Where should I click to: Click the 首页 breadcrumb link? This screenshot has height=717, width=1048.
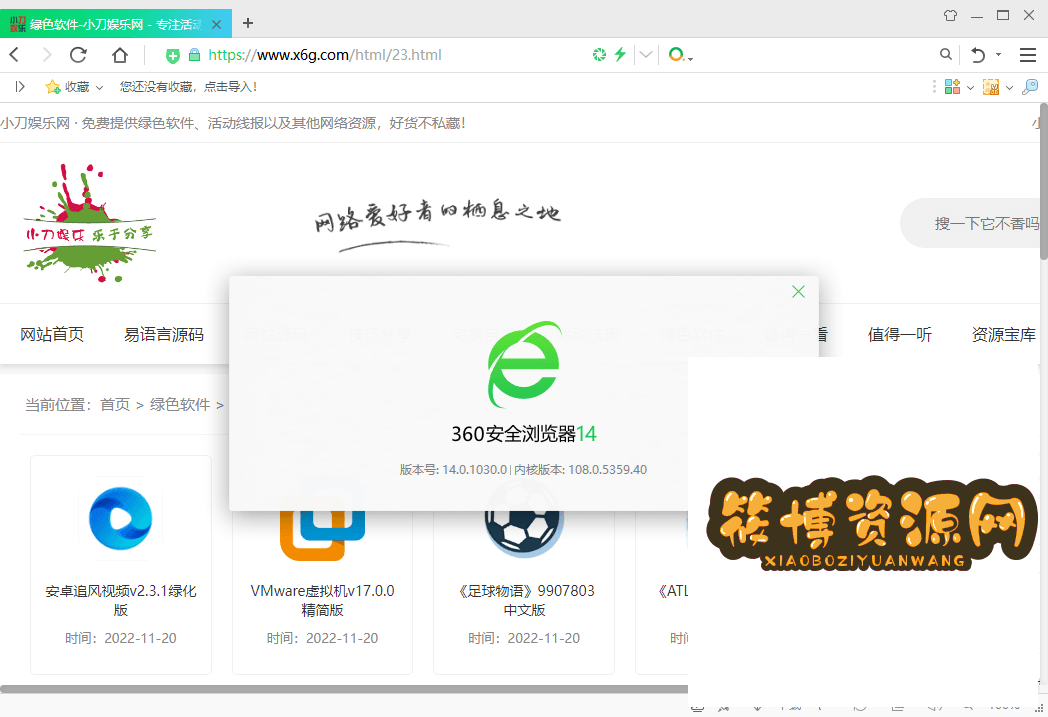pos(115,404)
